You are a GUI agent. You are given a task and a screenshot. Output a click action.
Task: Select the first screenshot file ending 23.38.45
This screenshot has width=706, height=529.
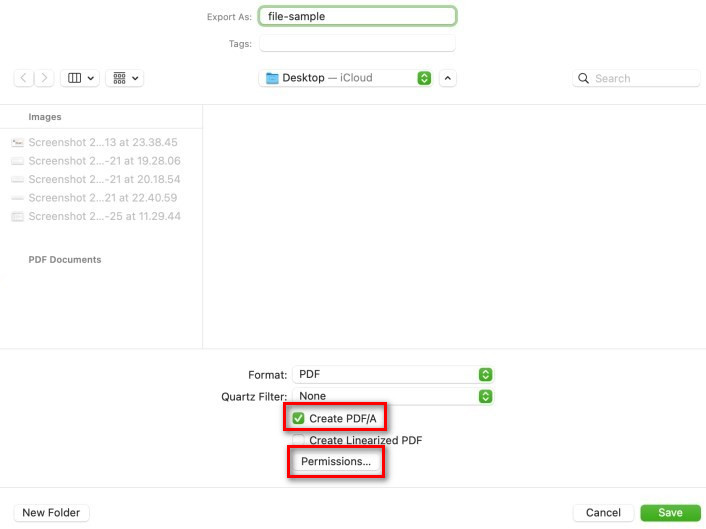click(102, 143)
